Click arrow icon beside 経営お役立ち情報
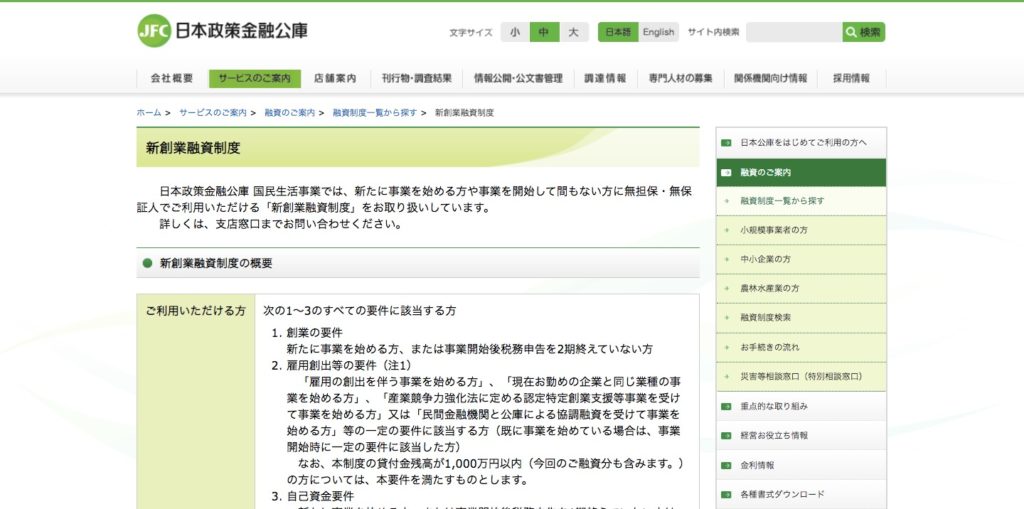The image size is (1024, 509). click(726, 436)
